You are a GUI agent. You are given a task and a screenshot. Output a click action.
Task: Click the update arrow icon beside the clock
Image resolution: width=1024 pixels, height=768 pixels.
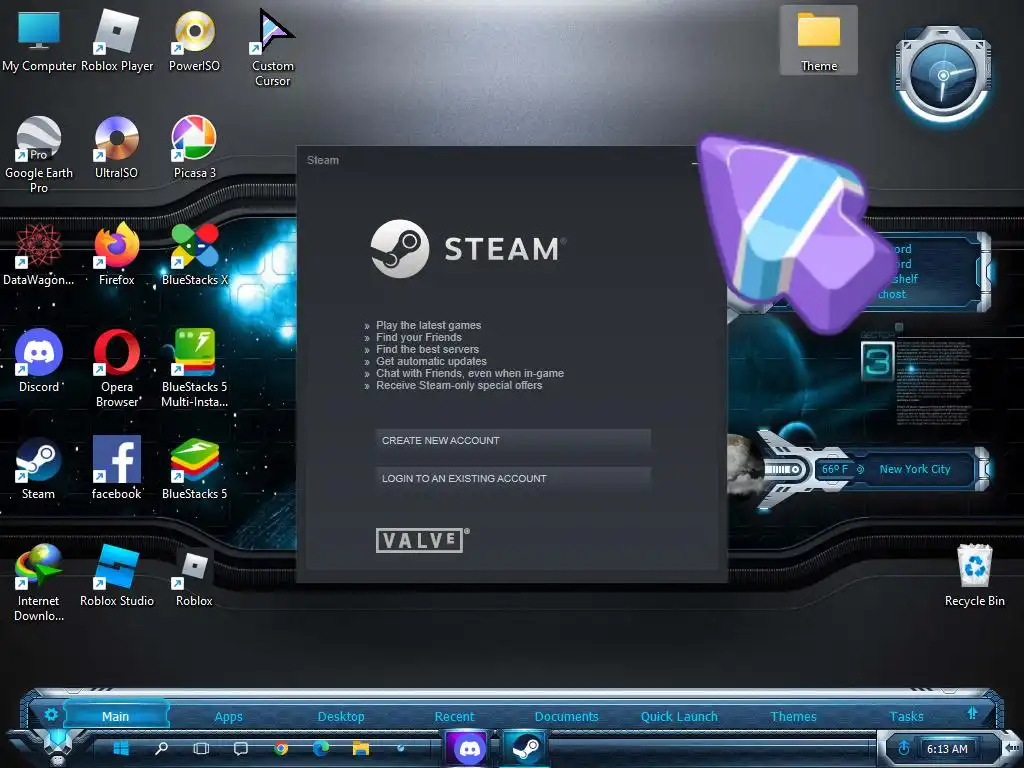point(904,748)
